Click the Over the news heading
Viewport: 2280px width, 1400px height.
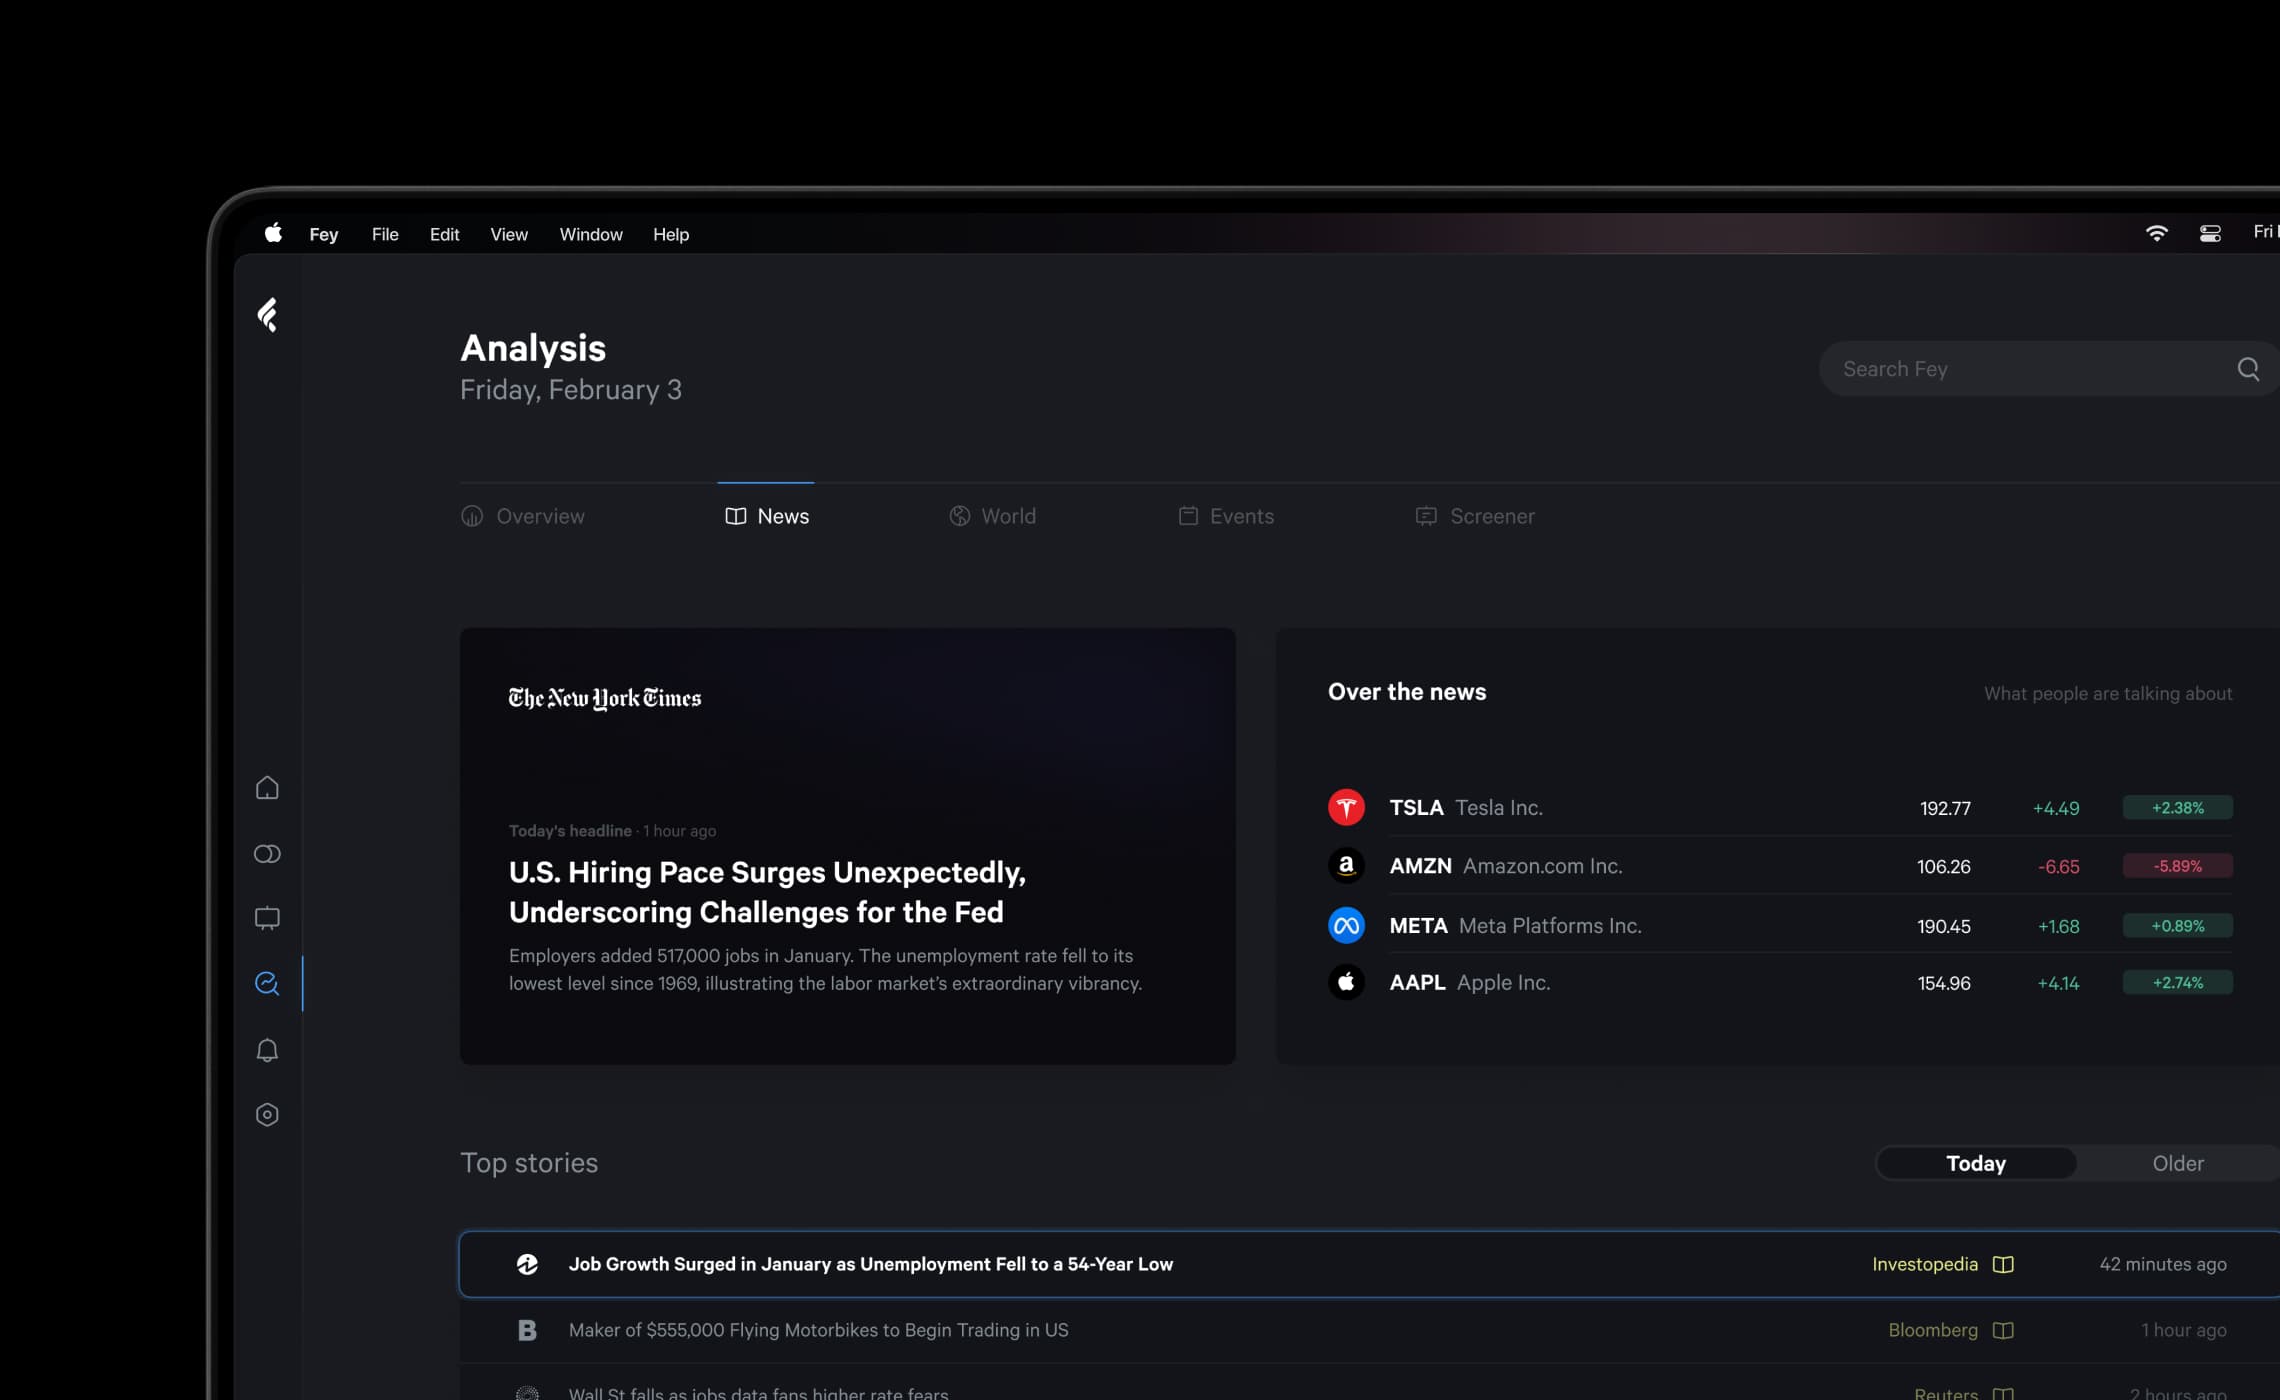(x=1407, y=692)
